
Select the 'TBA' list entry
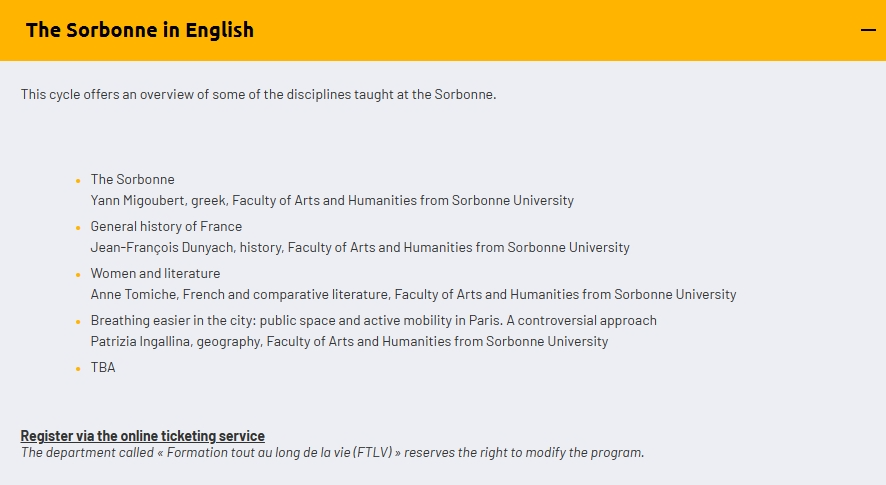[103, 368]
